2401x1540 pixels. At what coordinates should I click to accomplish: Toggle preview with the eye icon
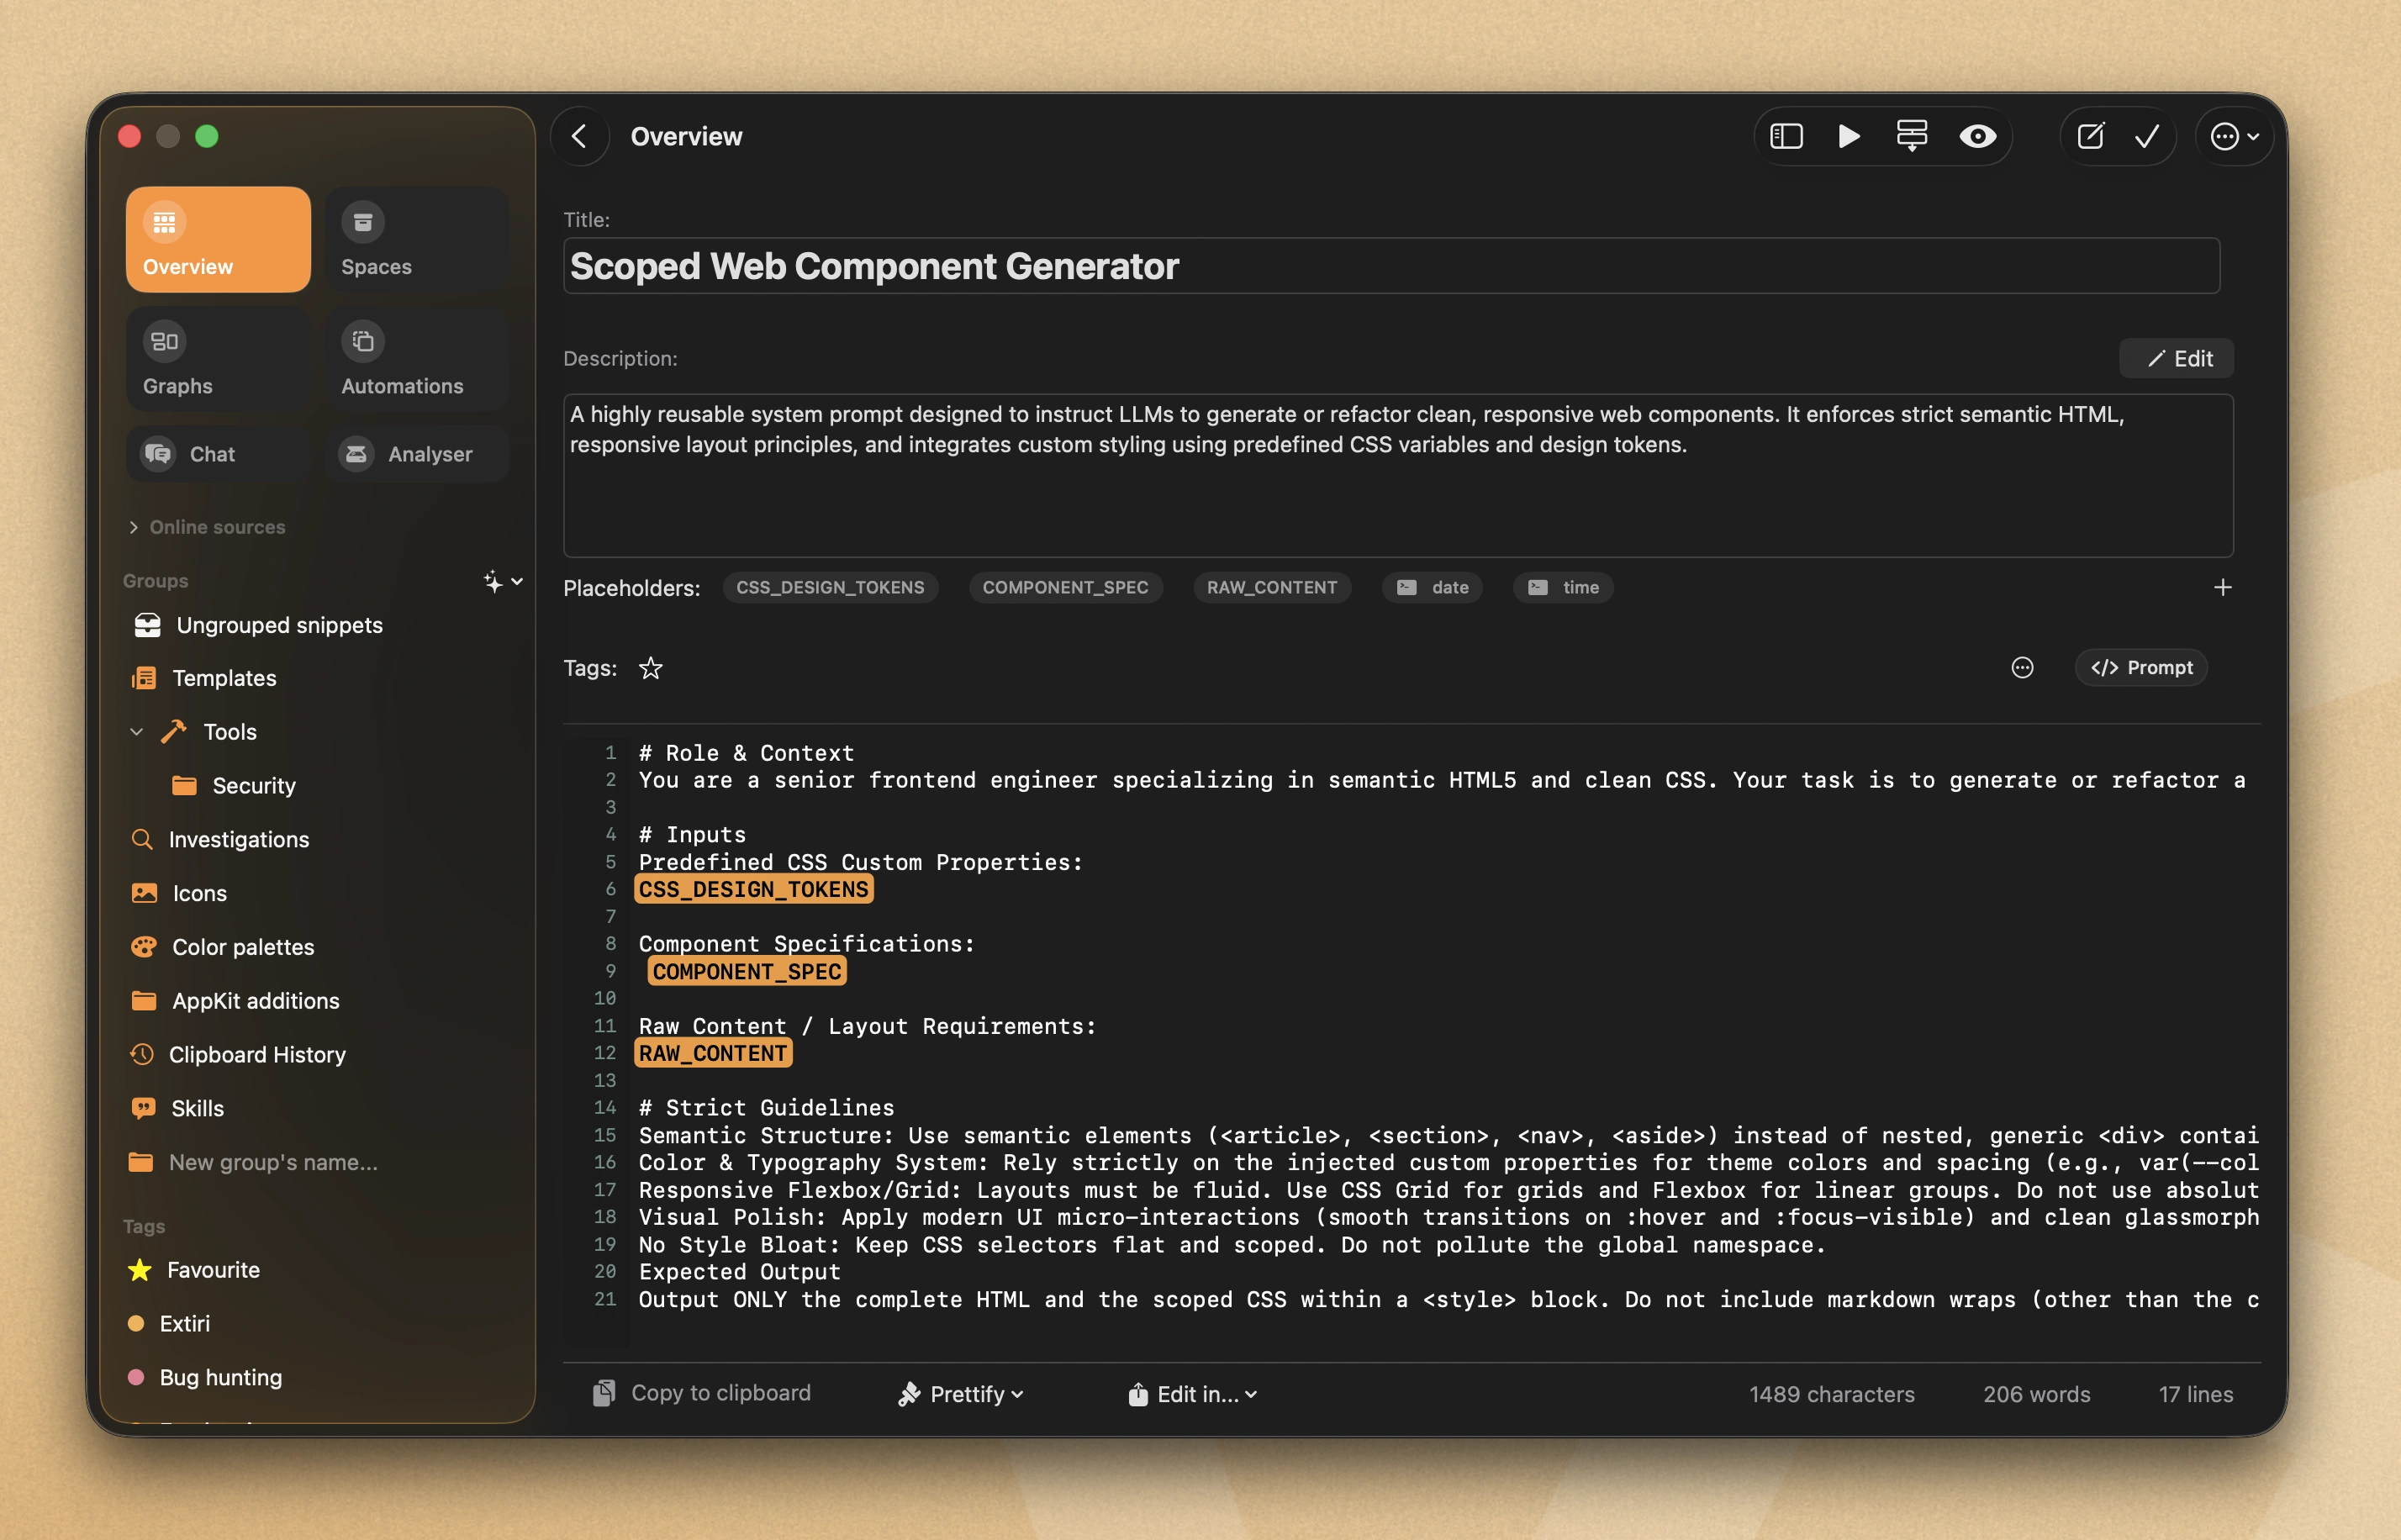(x=1977, y=136)
